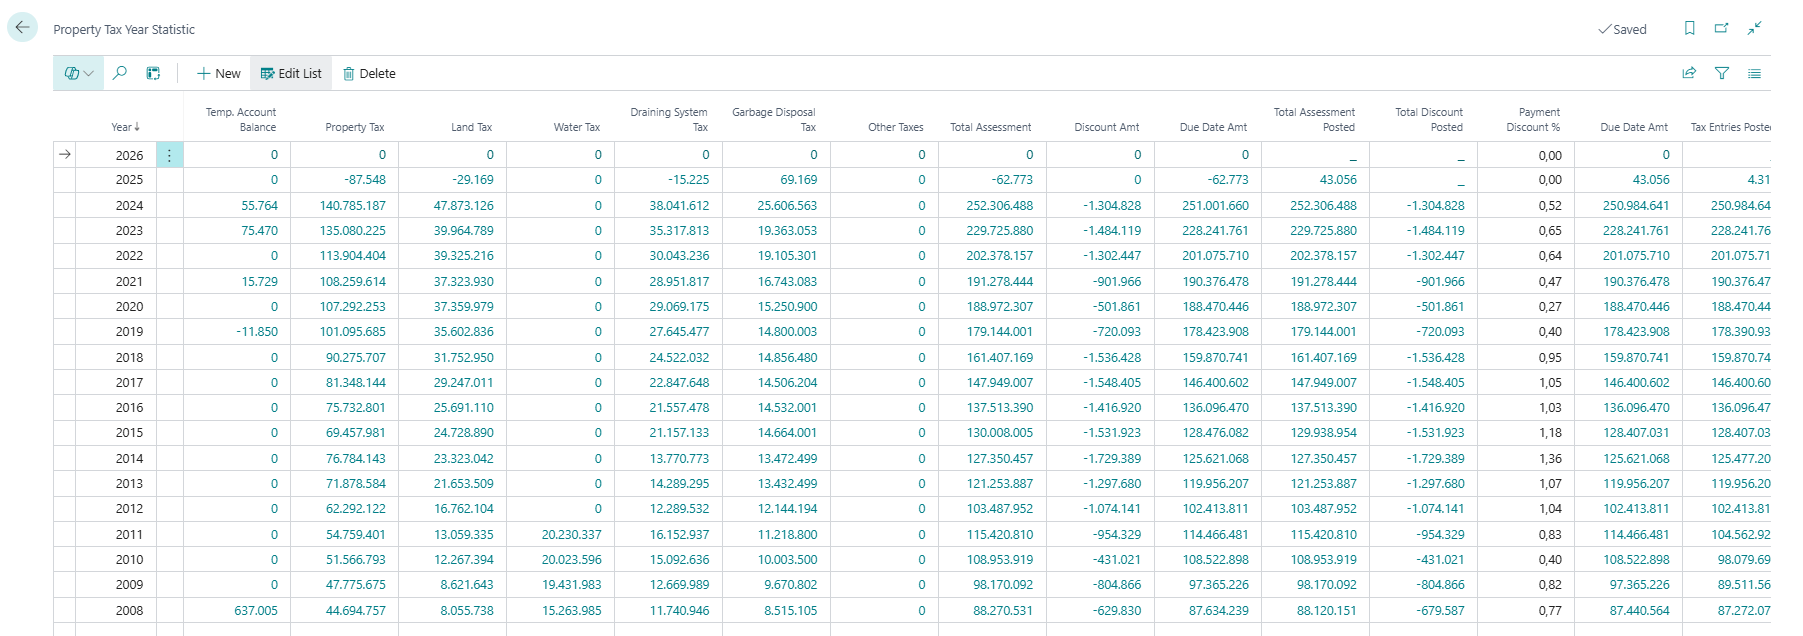This screenshot has width=1803, height=636.
Task: Switch to Edit List mode
Action: coord(291,73)
